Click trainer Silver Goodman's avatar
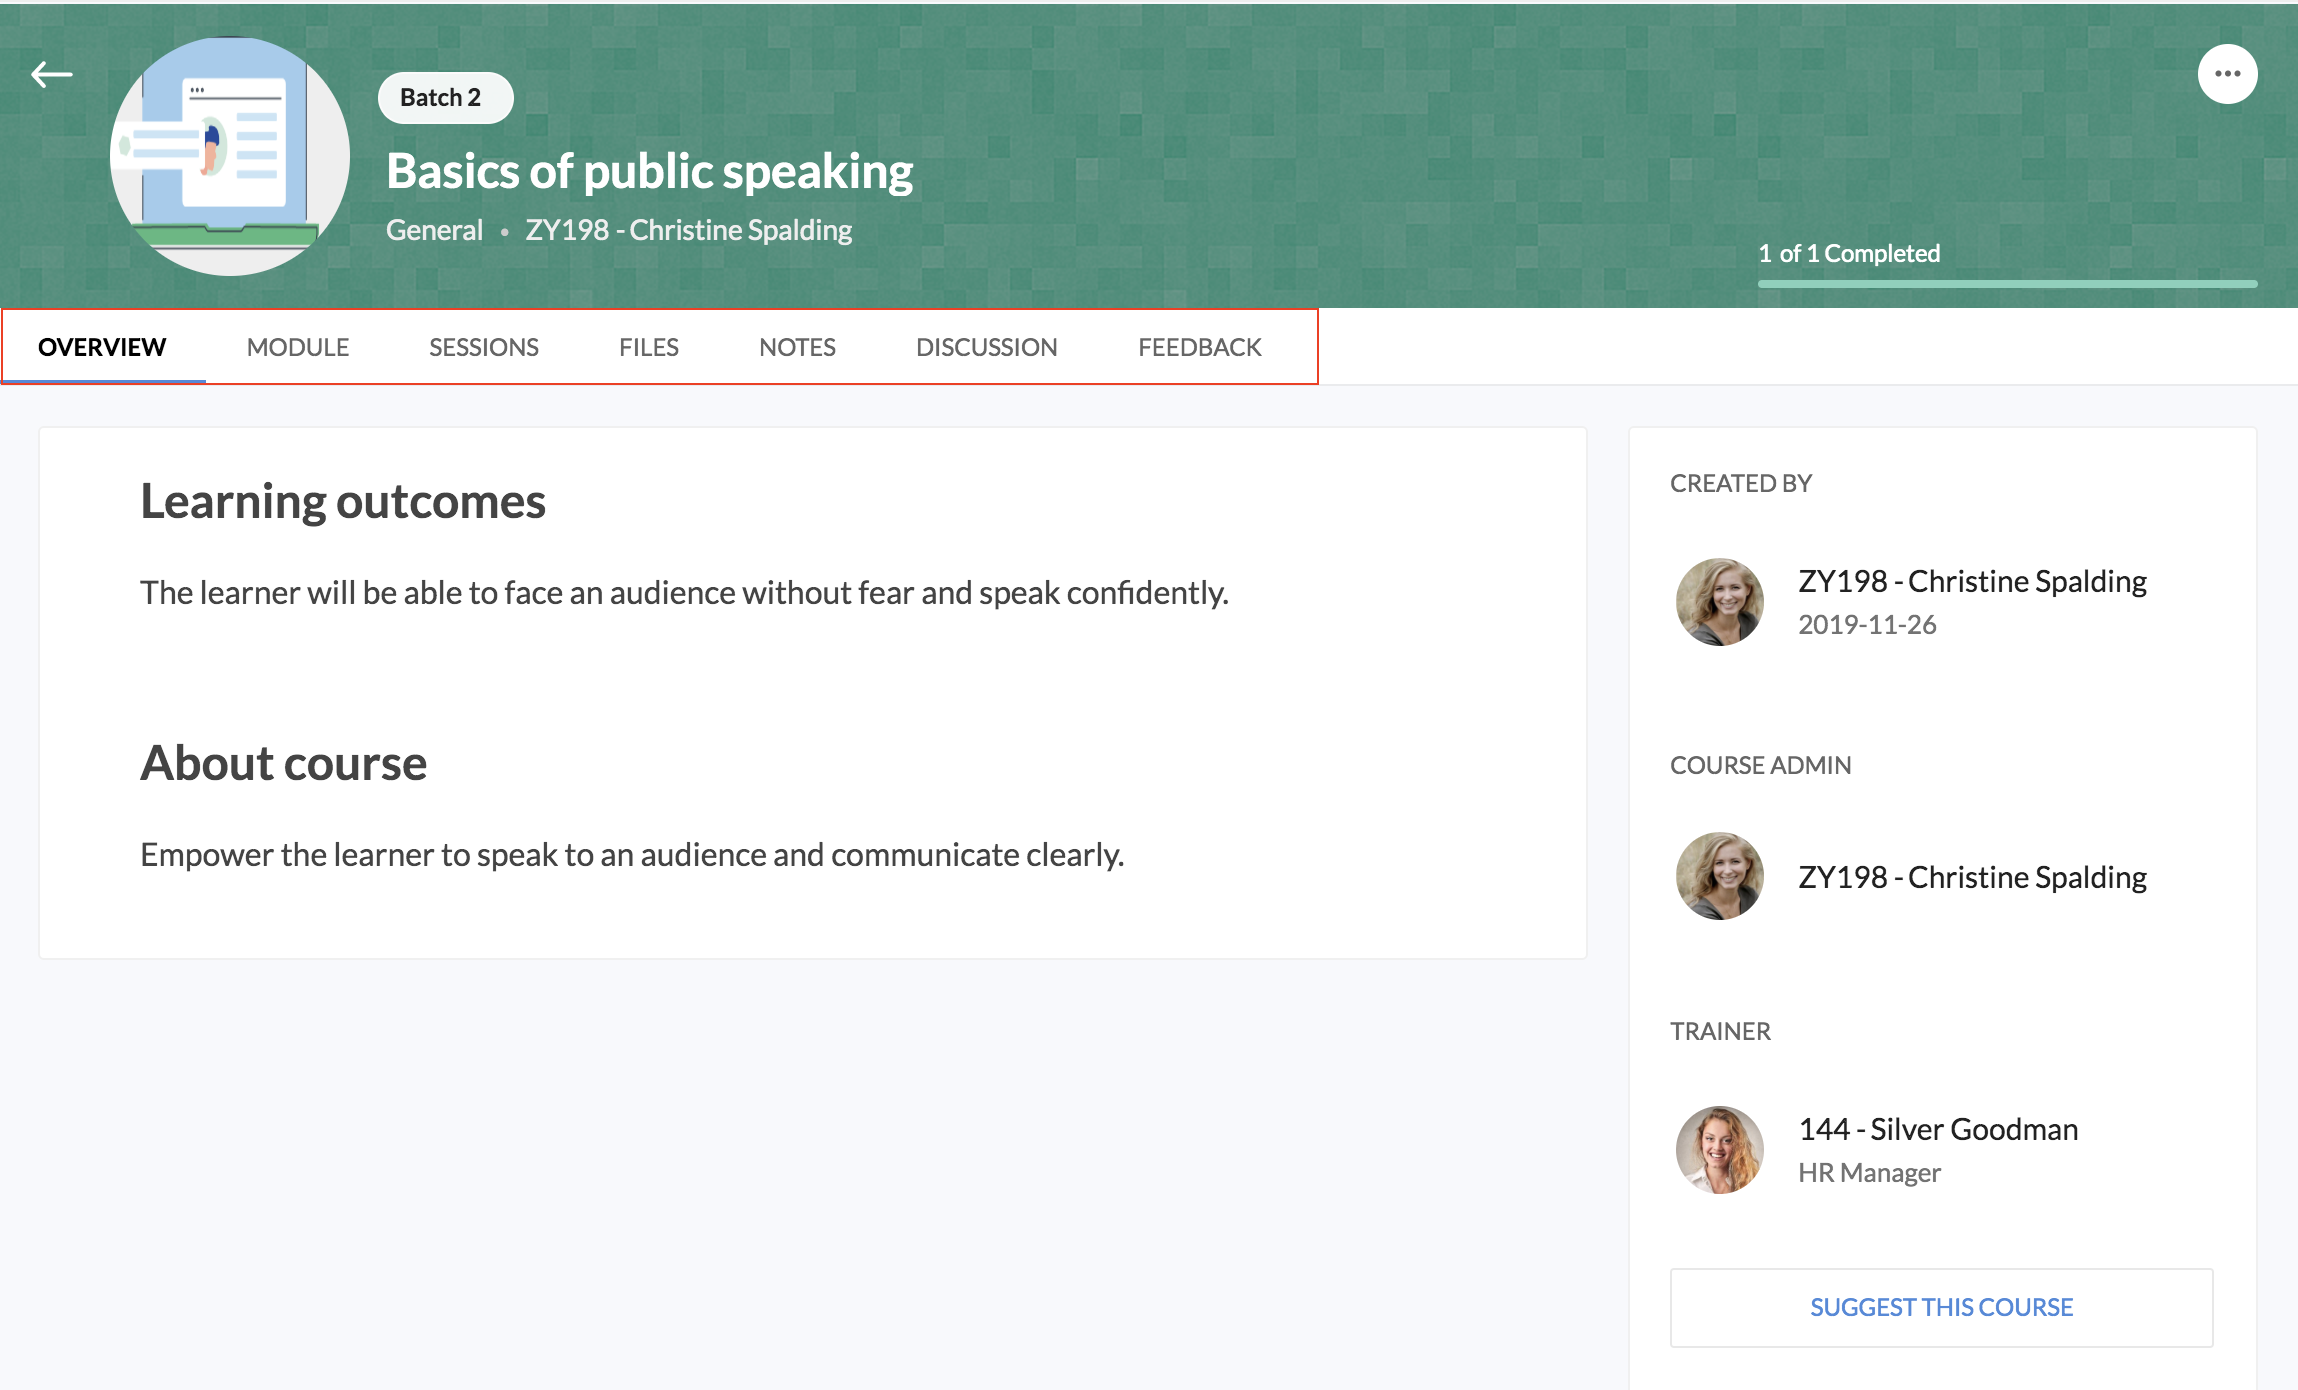This screenshot has height=1390, width=2298. (1719, 1150)
